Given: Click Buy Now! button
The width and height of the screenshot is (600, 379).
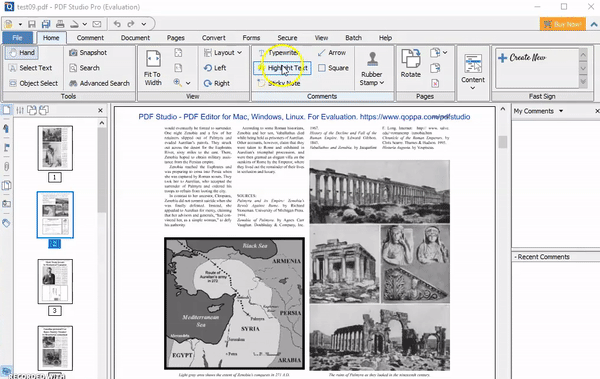Looking at the screenshot, I should [562, 24].
